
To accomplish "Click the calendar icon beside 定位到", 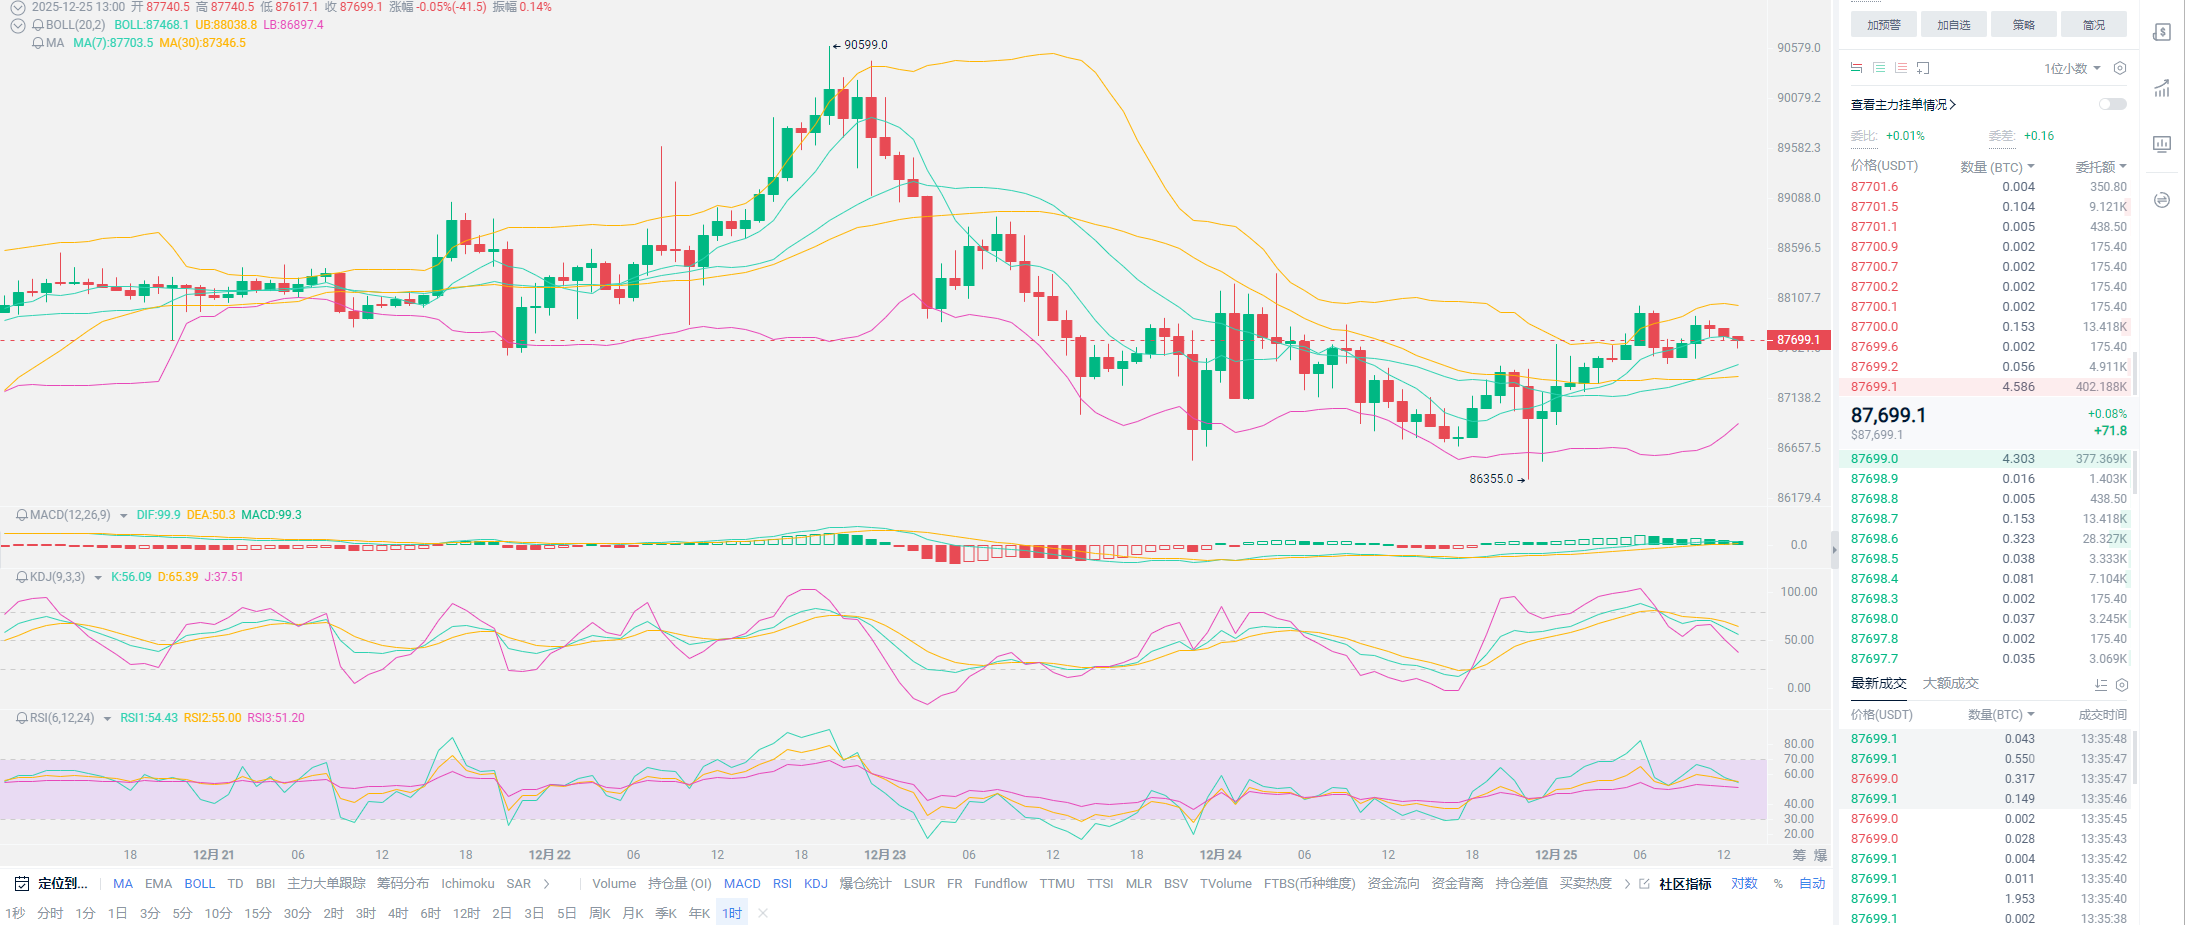I will [x=22, y=884].
